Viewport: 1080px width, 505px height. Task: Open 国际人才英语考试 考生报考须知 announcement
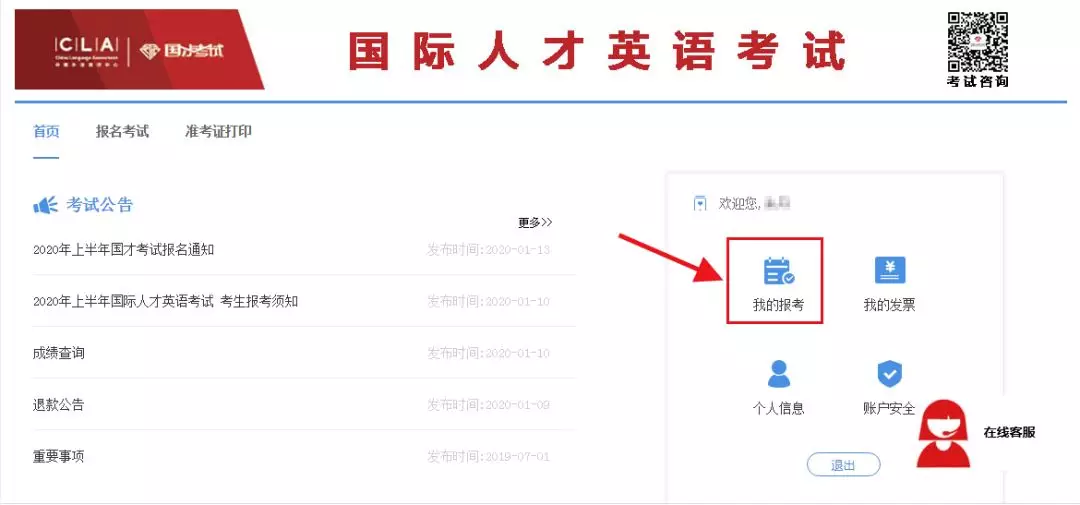coord(165,301)
